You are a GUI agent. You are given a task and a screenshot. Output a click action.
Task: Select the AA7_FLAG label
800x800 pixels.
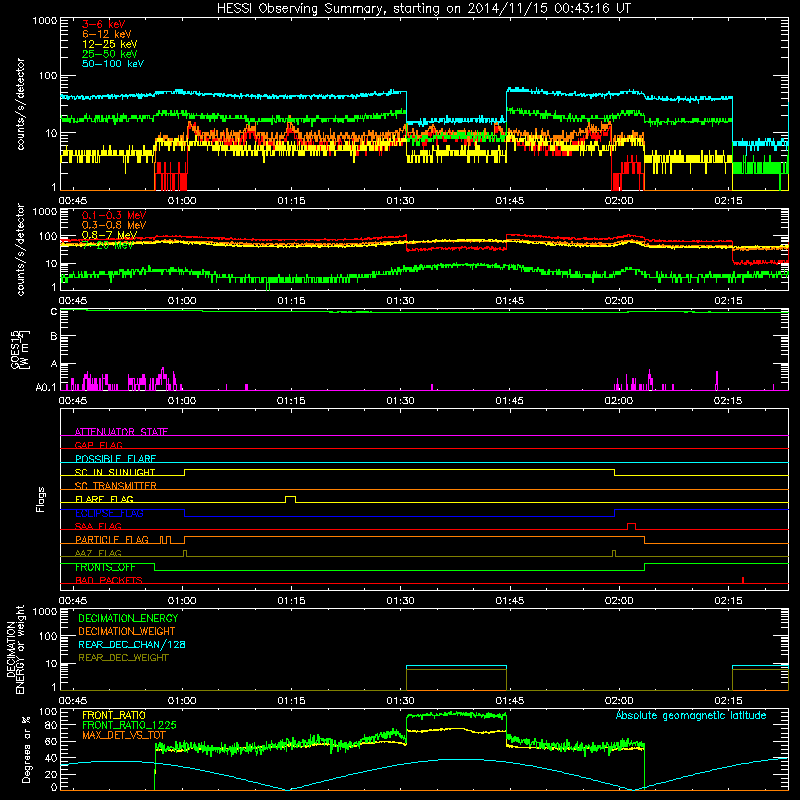pos(98,553)
